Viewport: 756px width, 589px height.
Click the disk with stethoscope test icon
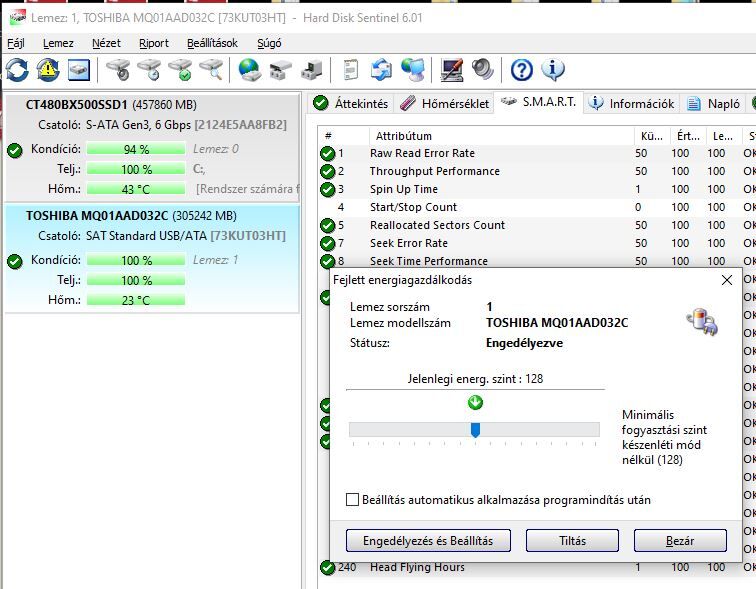[x=119, y=70]
